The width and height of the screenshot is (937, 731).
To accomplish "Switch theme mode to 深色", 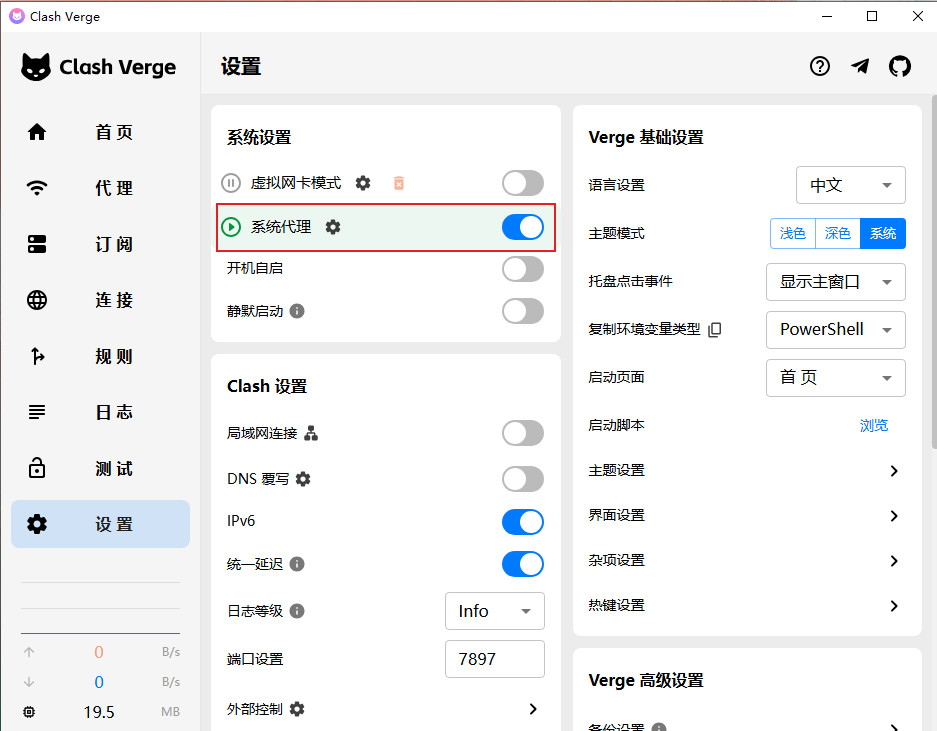I will [837, 233].
